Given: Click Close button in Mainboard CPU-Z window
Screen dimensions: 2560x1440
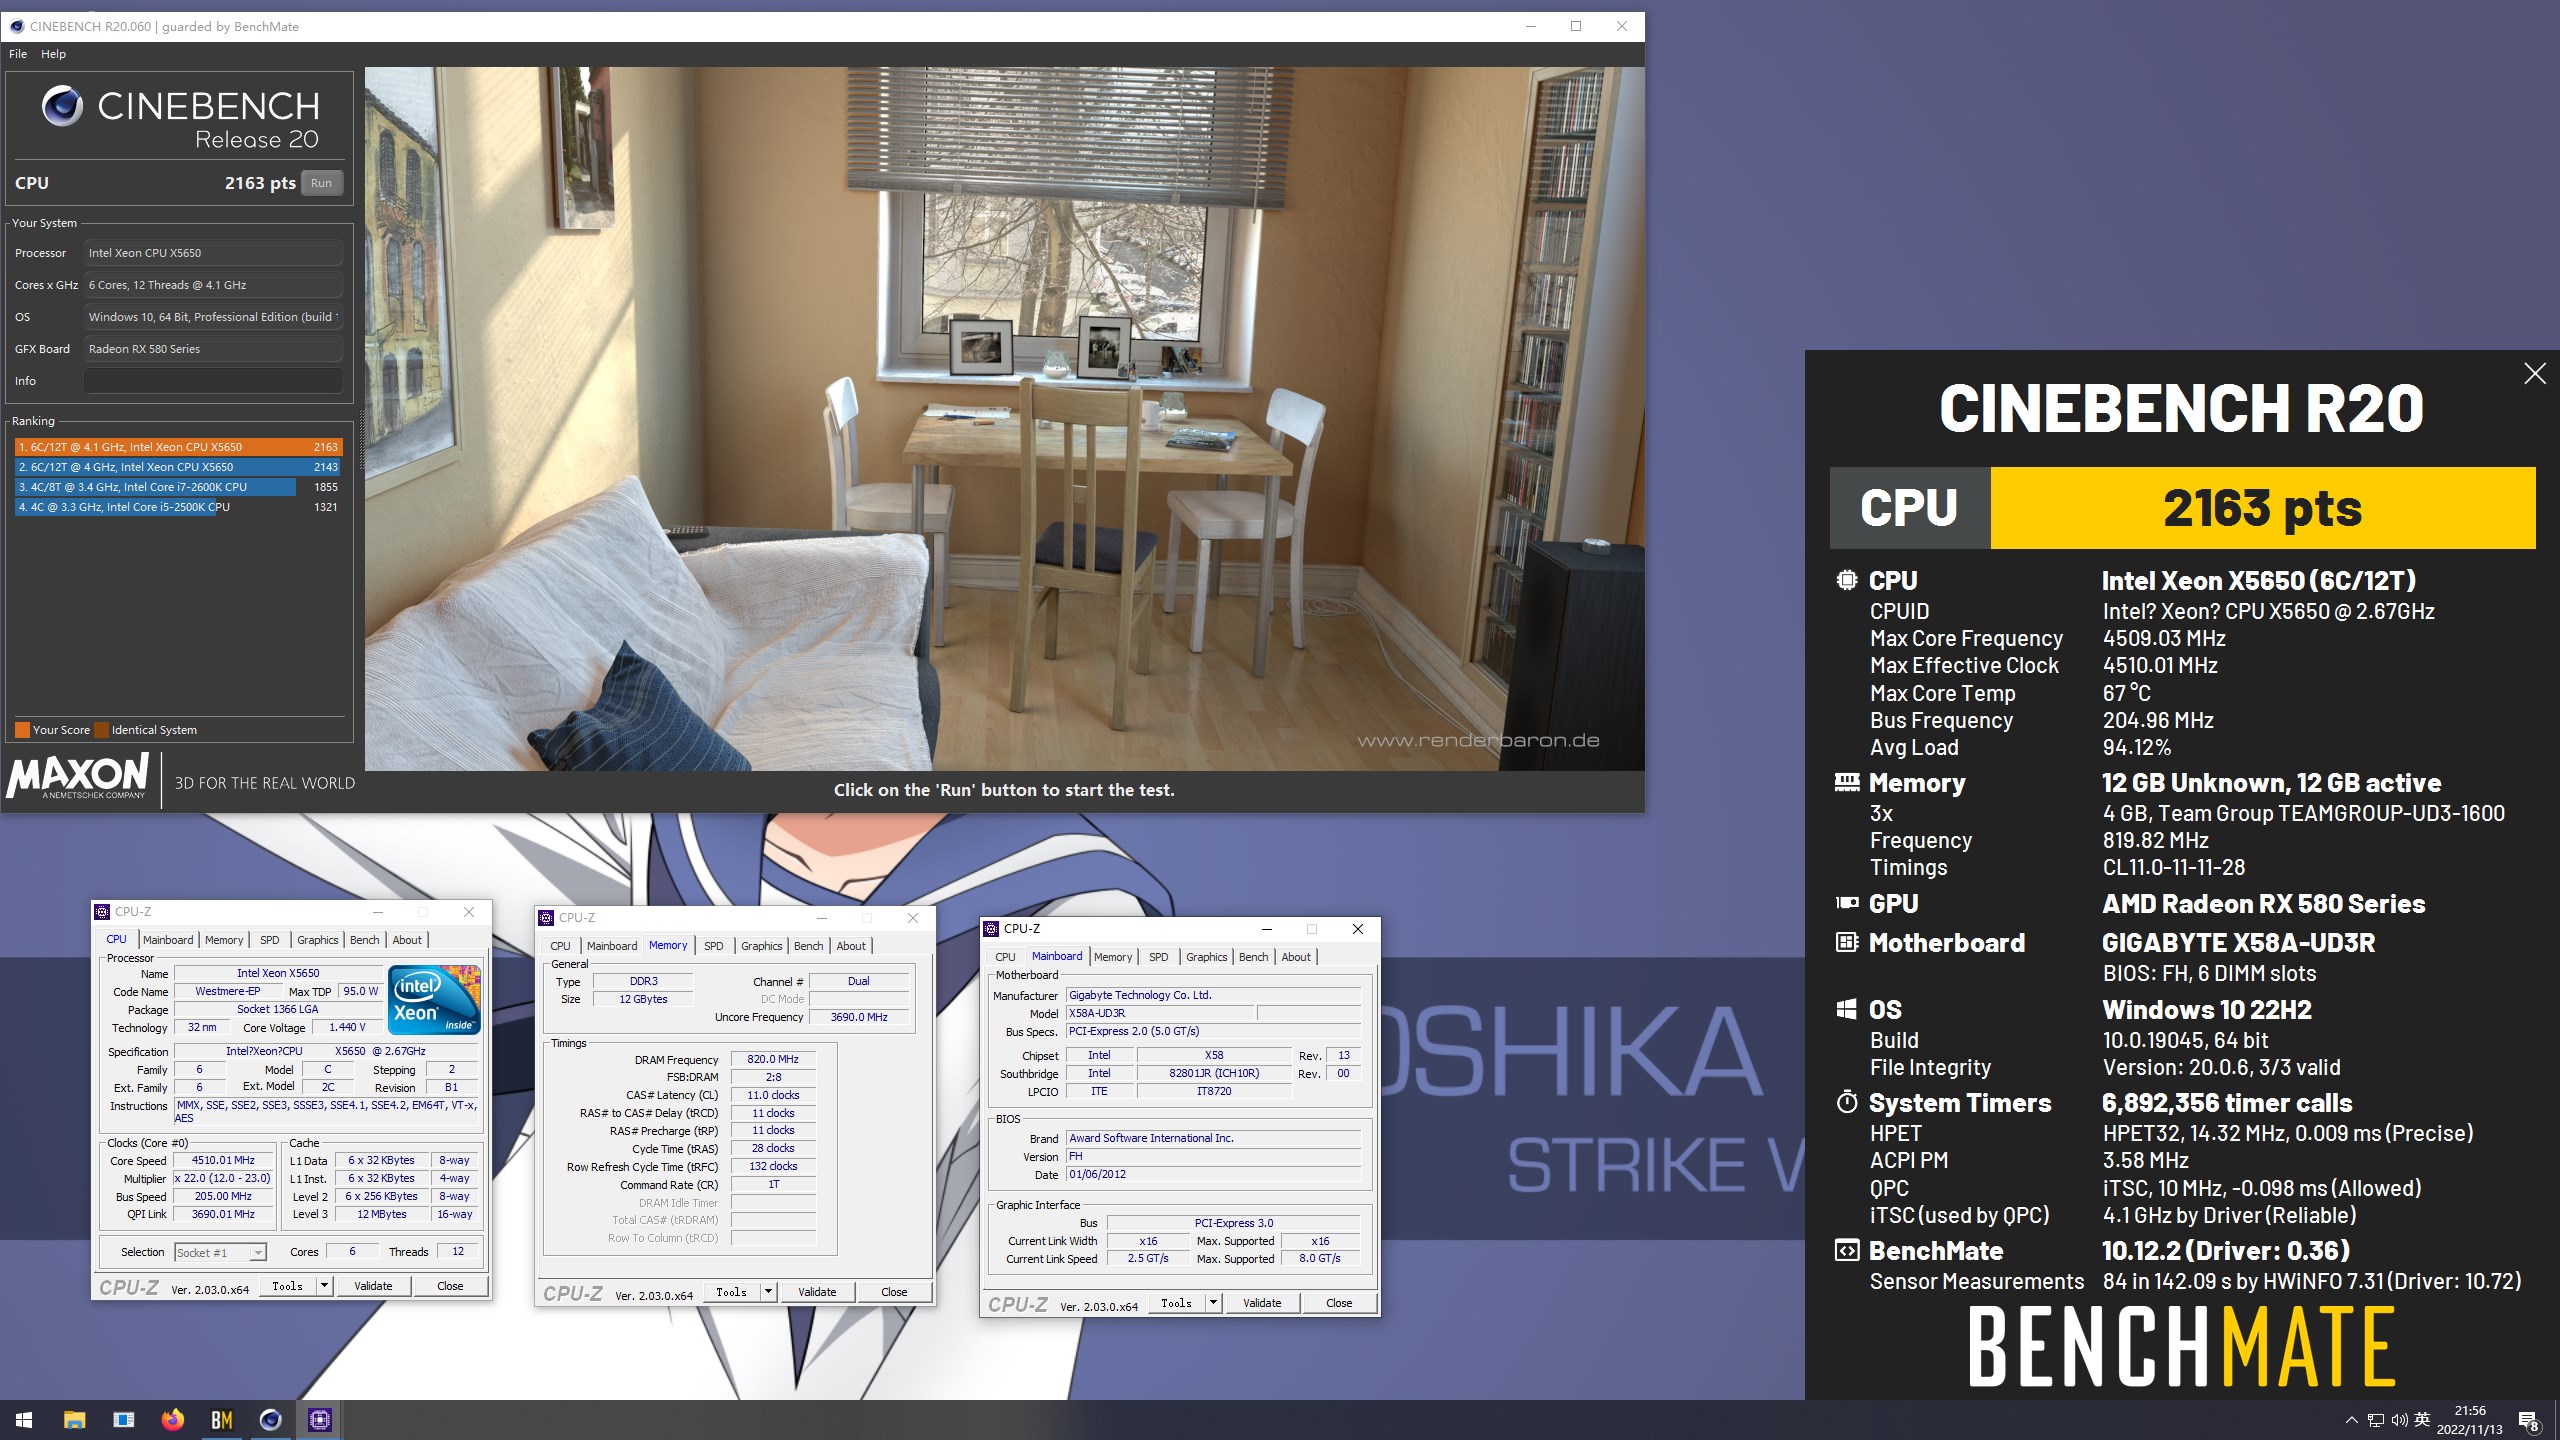Looking at the screenshot, I should click(1339, 1303).
